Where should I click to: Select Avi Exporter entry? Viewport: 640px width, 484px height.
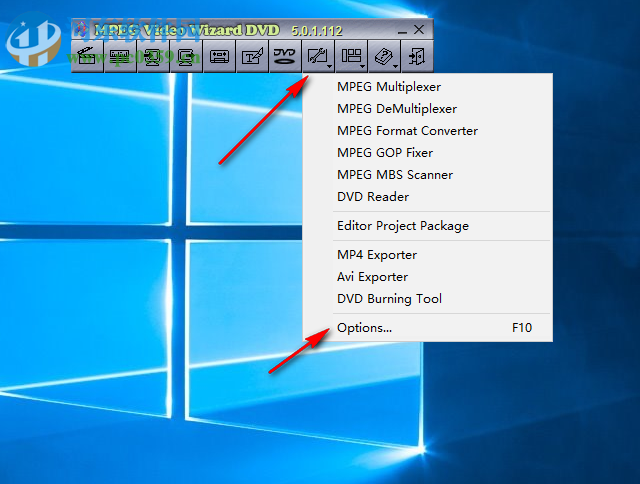click(427, 277)
